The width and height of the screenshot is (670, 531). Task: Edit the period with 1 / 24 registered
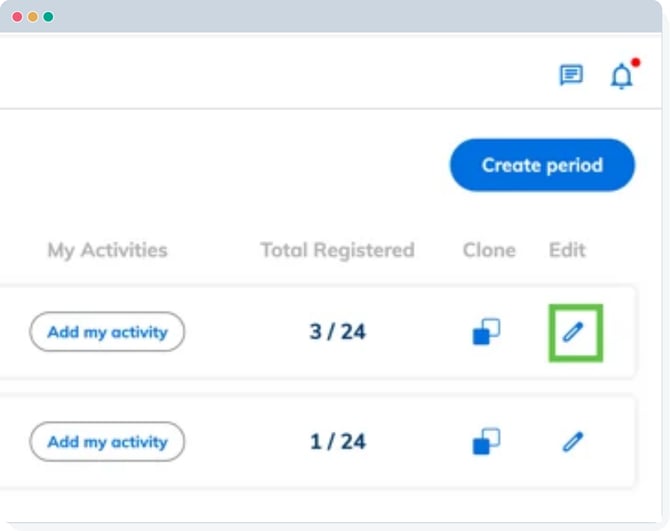click(x=573, y=441)
